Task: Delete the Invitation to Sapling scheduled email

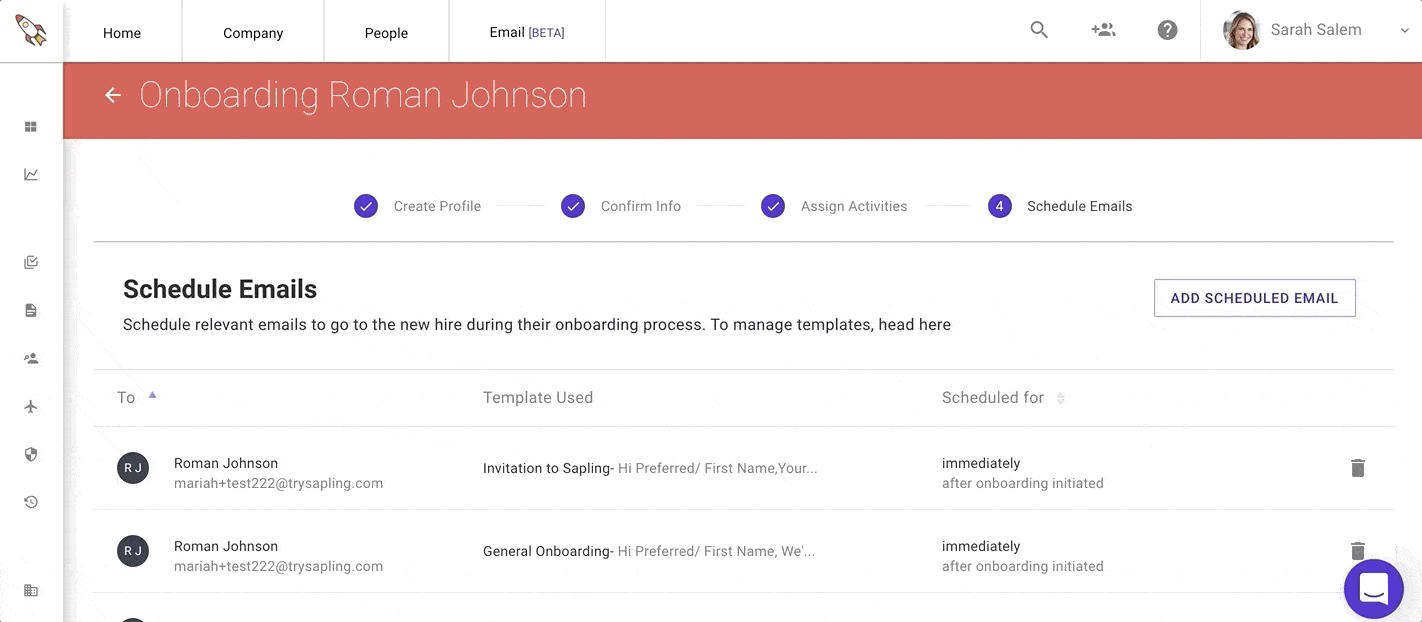Action: click(x=1357, y=468)
